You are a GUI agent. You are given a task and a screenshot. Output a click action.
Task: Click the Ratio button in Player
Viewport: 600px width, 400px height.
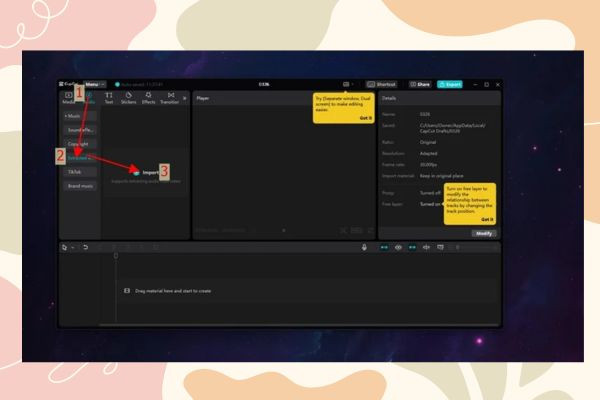pos(357,230)
